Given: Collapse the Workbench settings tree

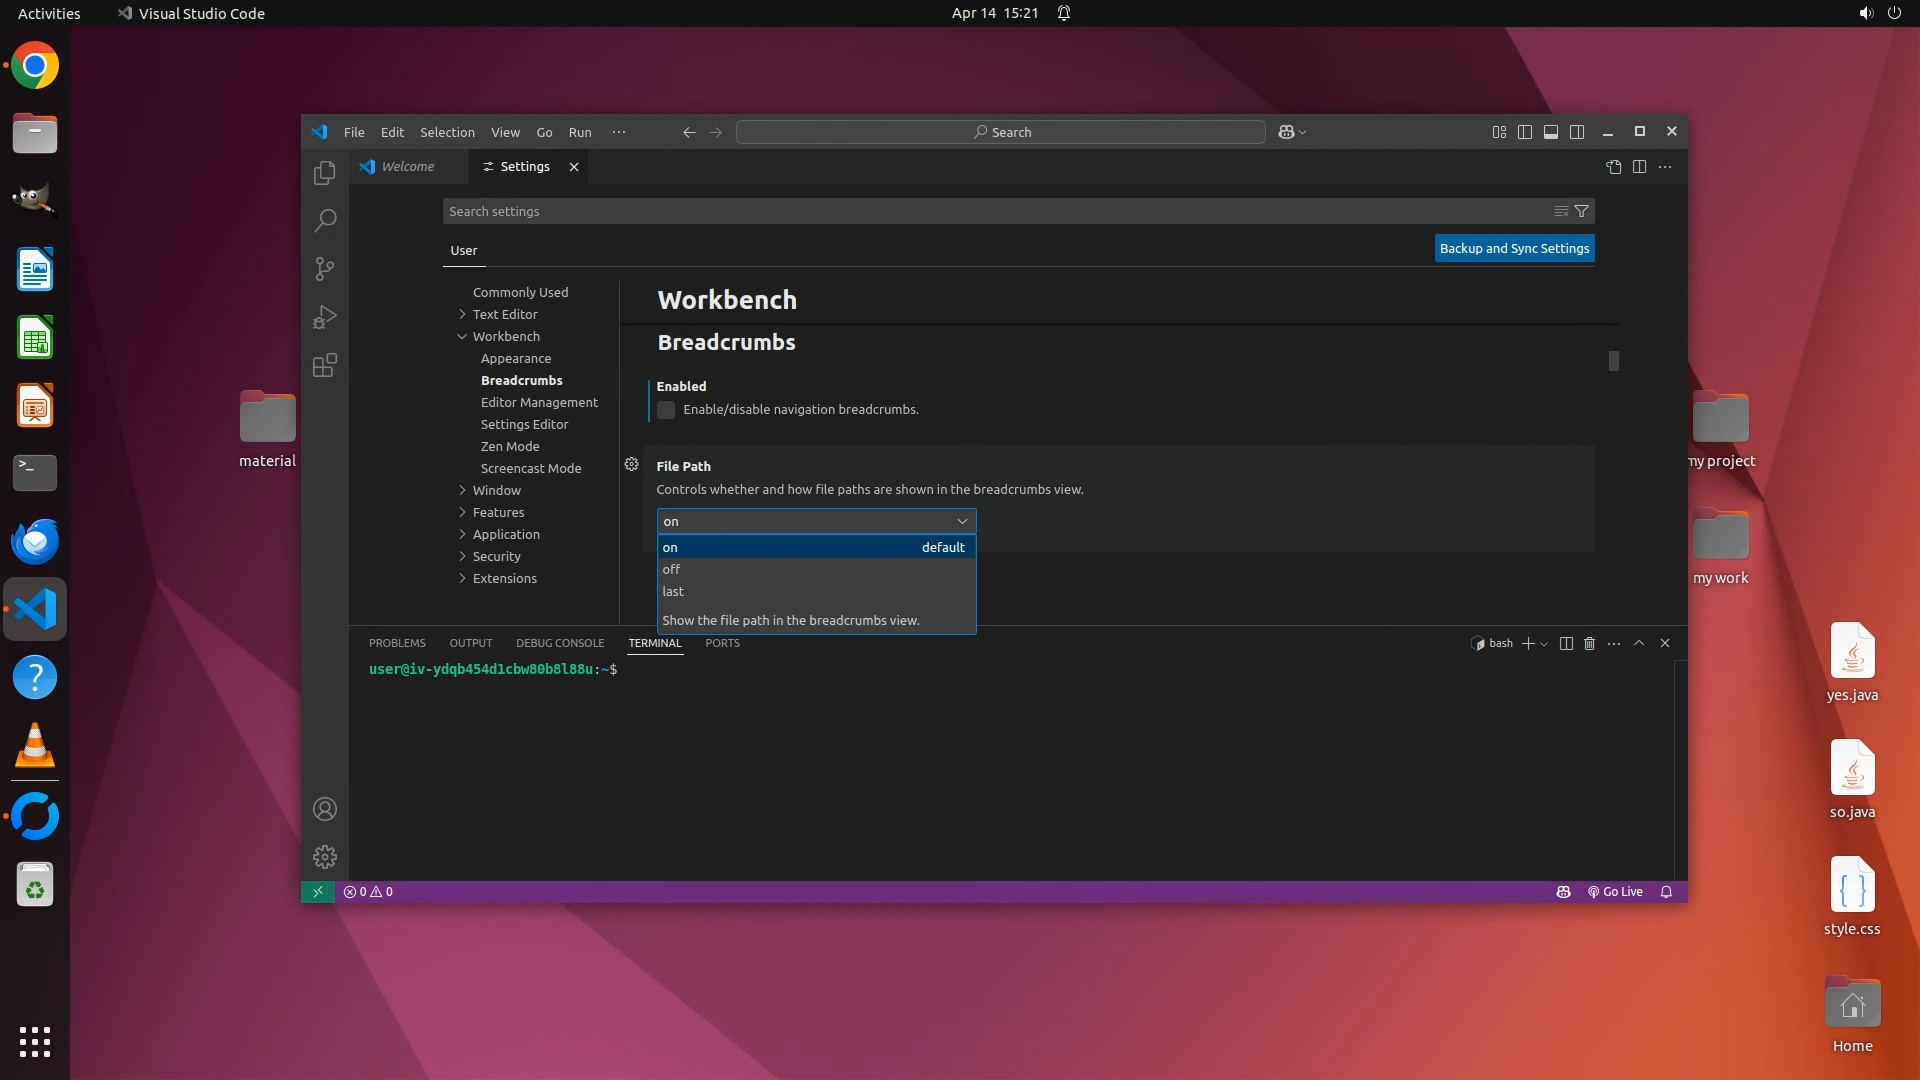Looking at the screenshot, I should click(x=462, y=336).
